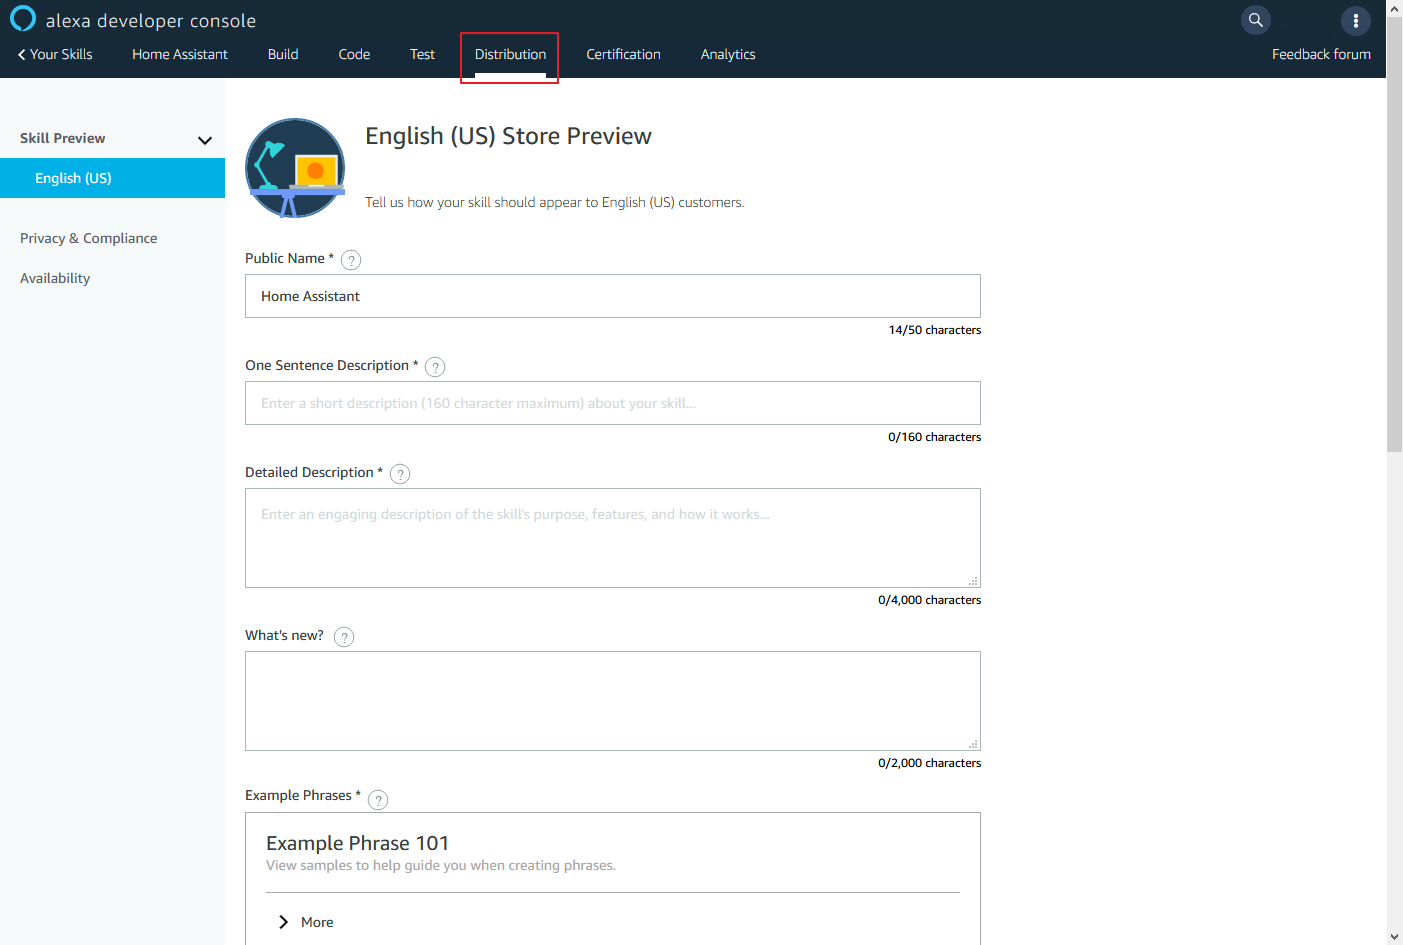Click help icon for Example Phrases
1403x945 pixels.
(378, 800)
